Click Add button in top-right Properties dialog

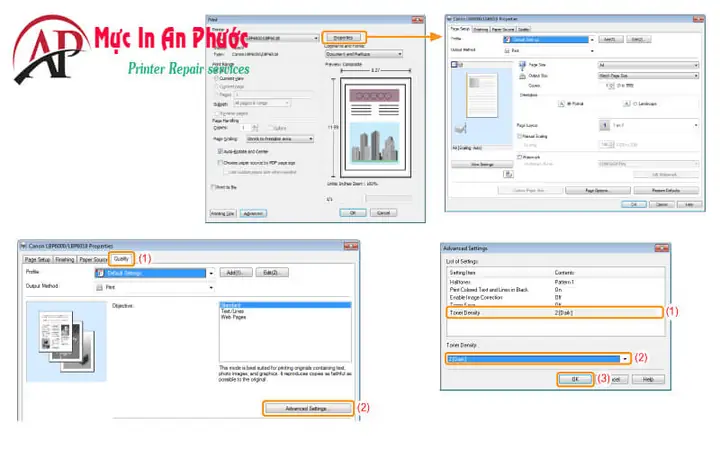click(610, 39)
